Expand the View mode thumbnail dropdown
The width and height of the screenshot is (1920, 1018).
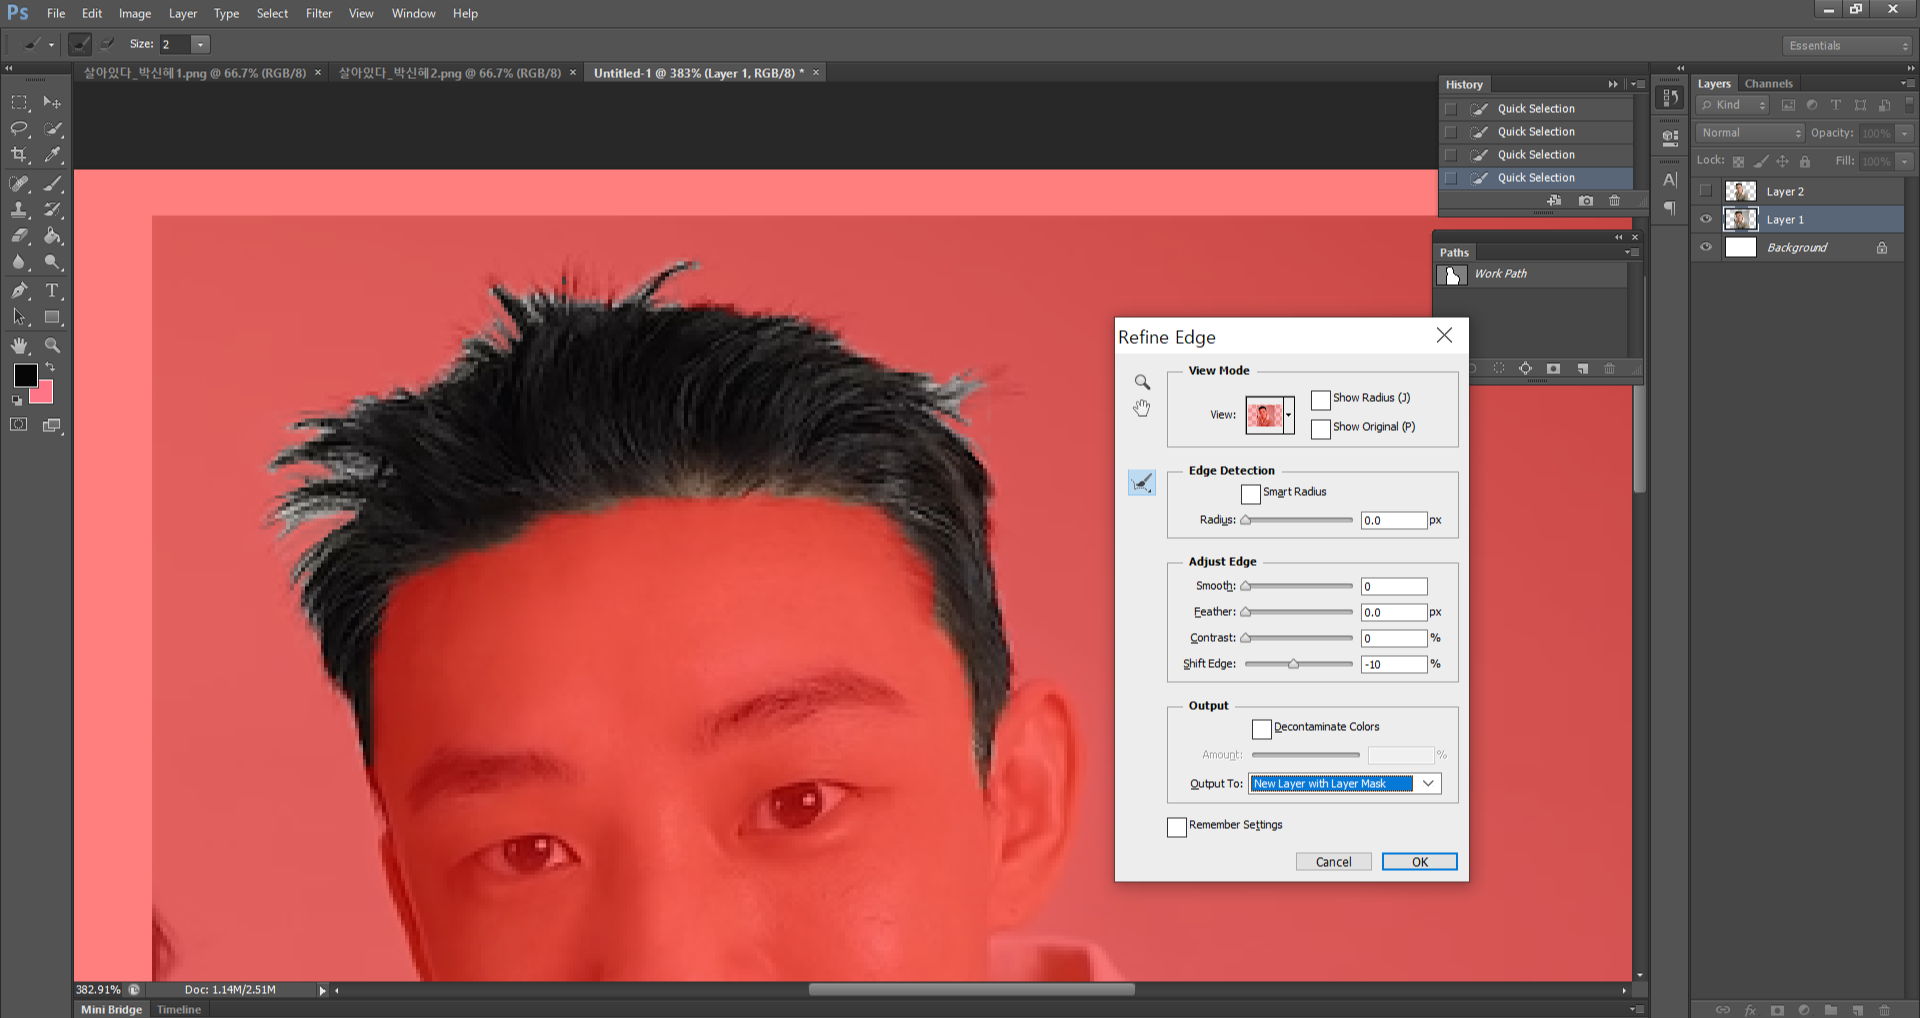click(1288, 414)
